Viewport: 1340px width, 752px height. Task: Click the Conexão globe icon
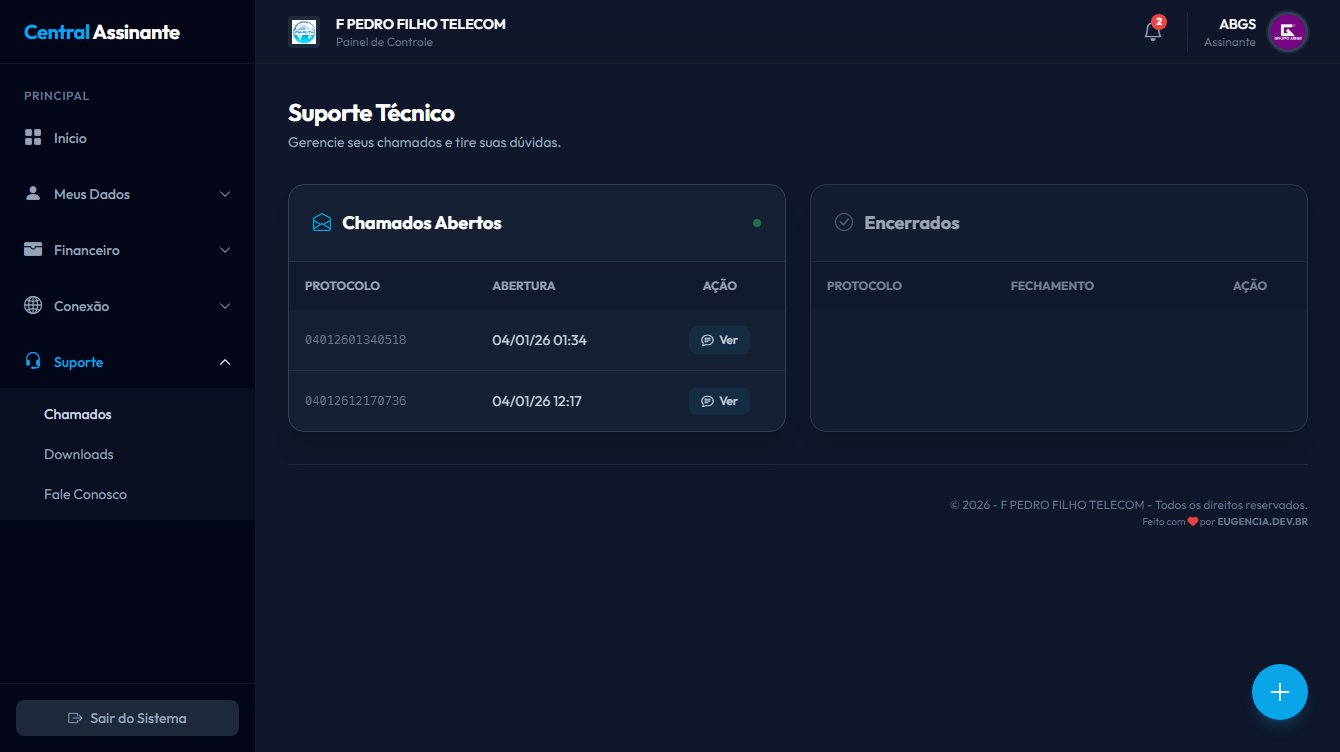[33, 306]
